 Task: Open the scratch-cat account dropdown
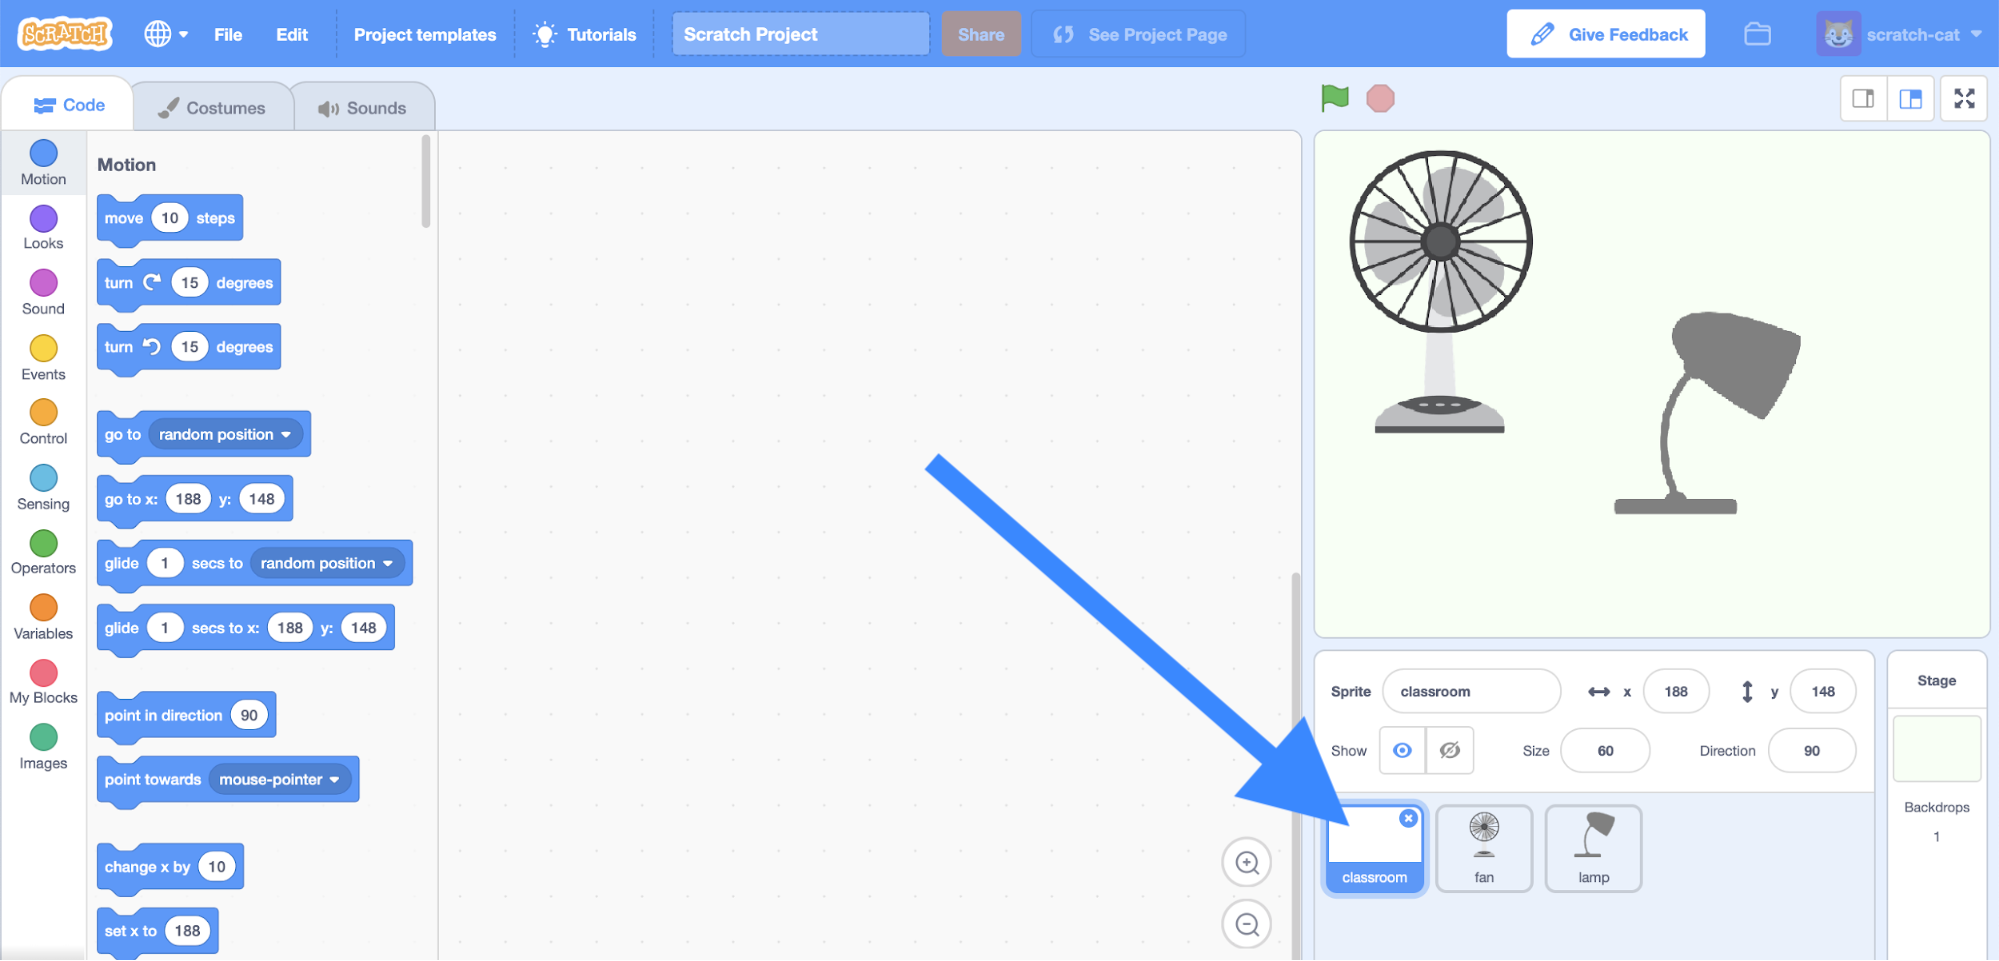click(1916, 33)
